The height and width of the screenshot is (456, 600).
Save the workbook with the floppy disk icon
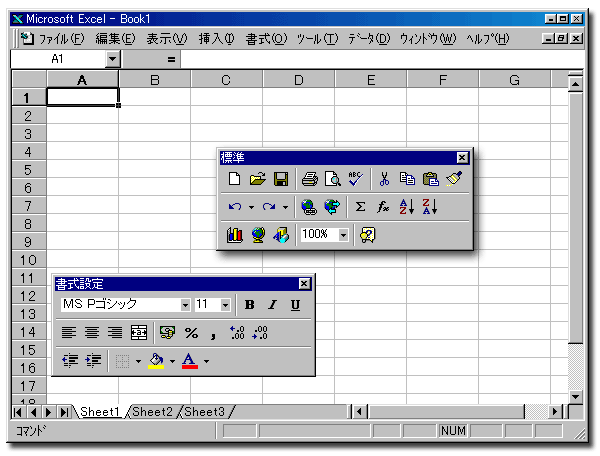[x=281, y=179]
